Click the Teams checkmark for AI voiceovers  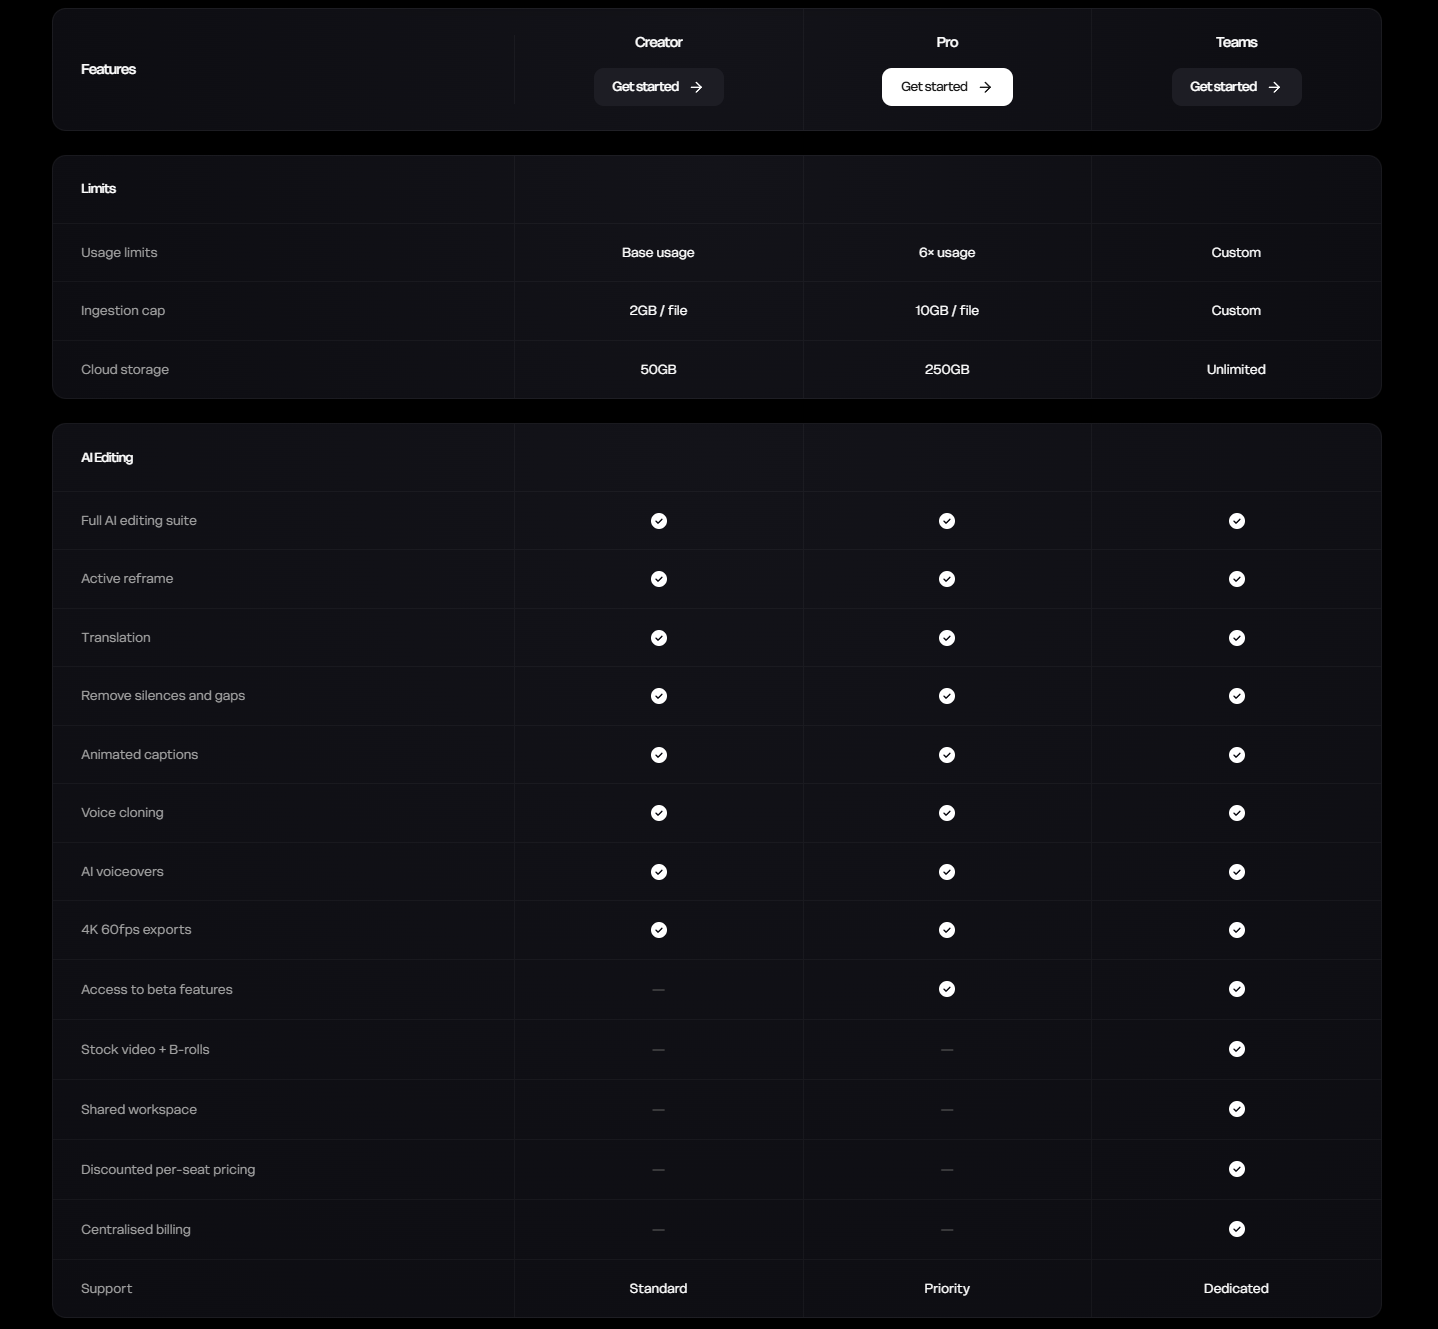(1237, 872)
